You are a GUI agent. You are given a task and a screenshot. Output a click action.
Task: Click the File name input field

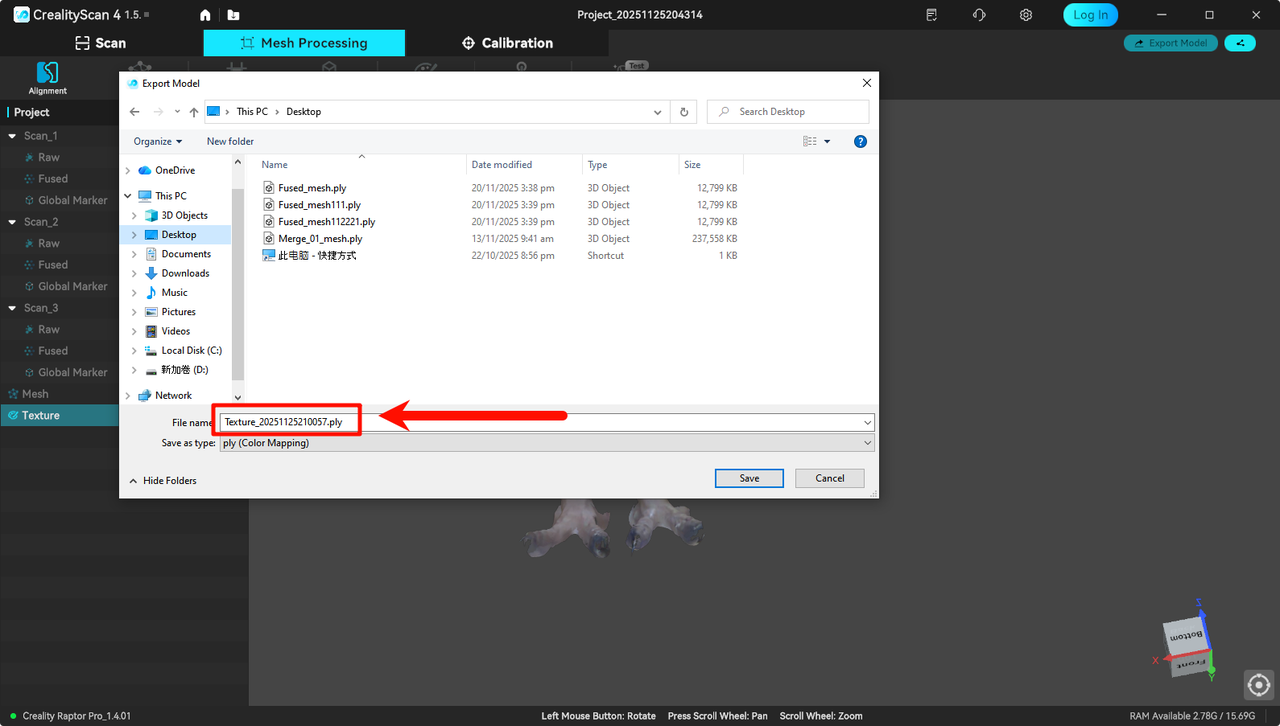point(600,422)
